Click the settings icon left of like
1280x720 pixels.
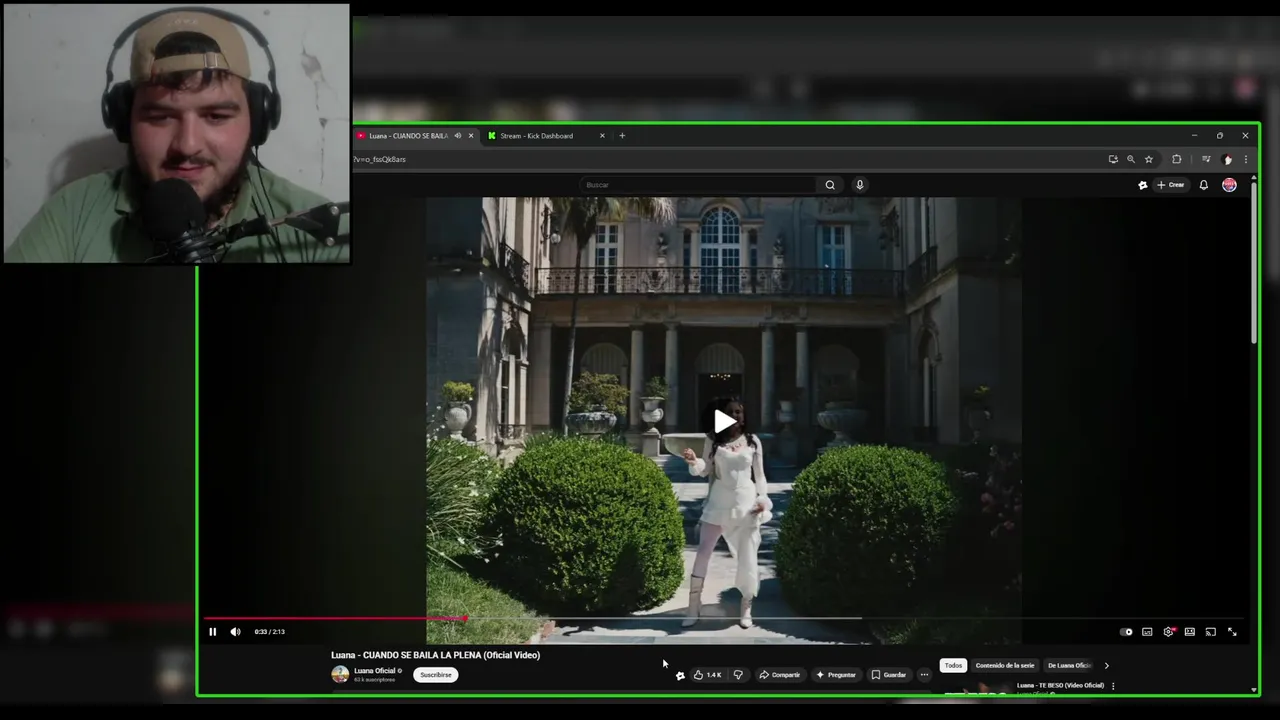coord(680,676)
